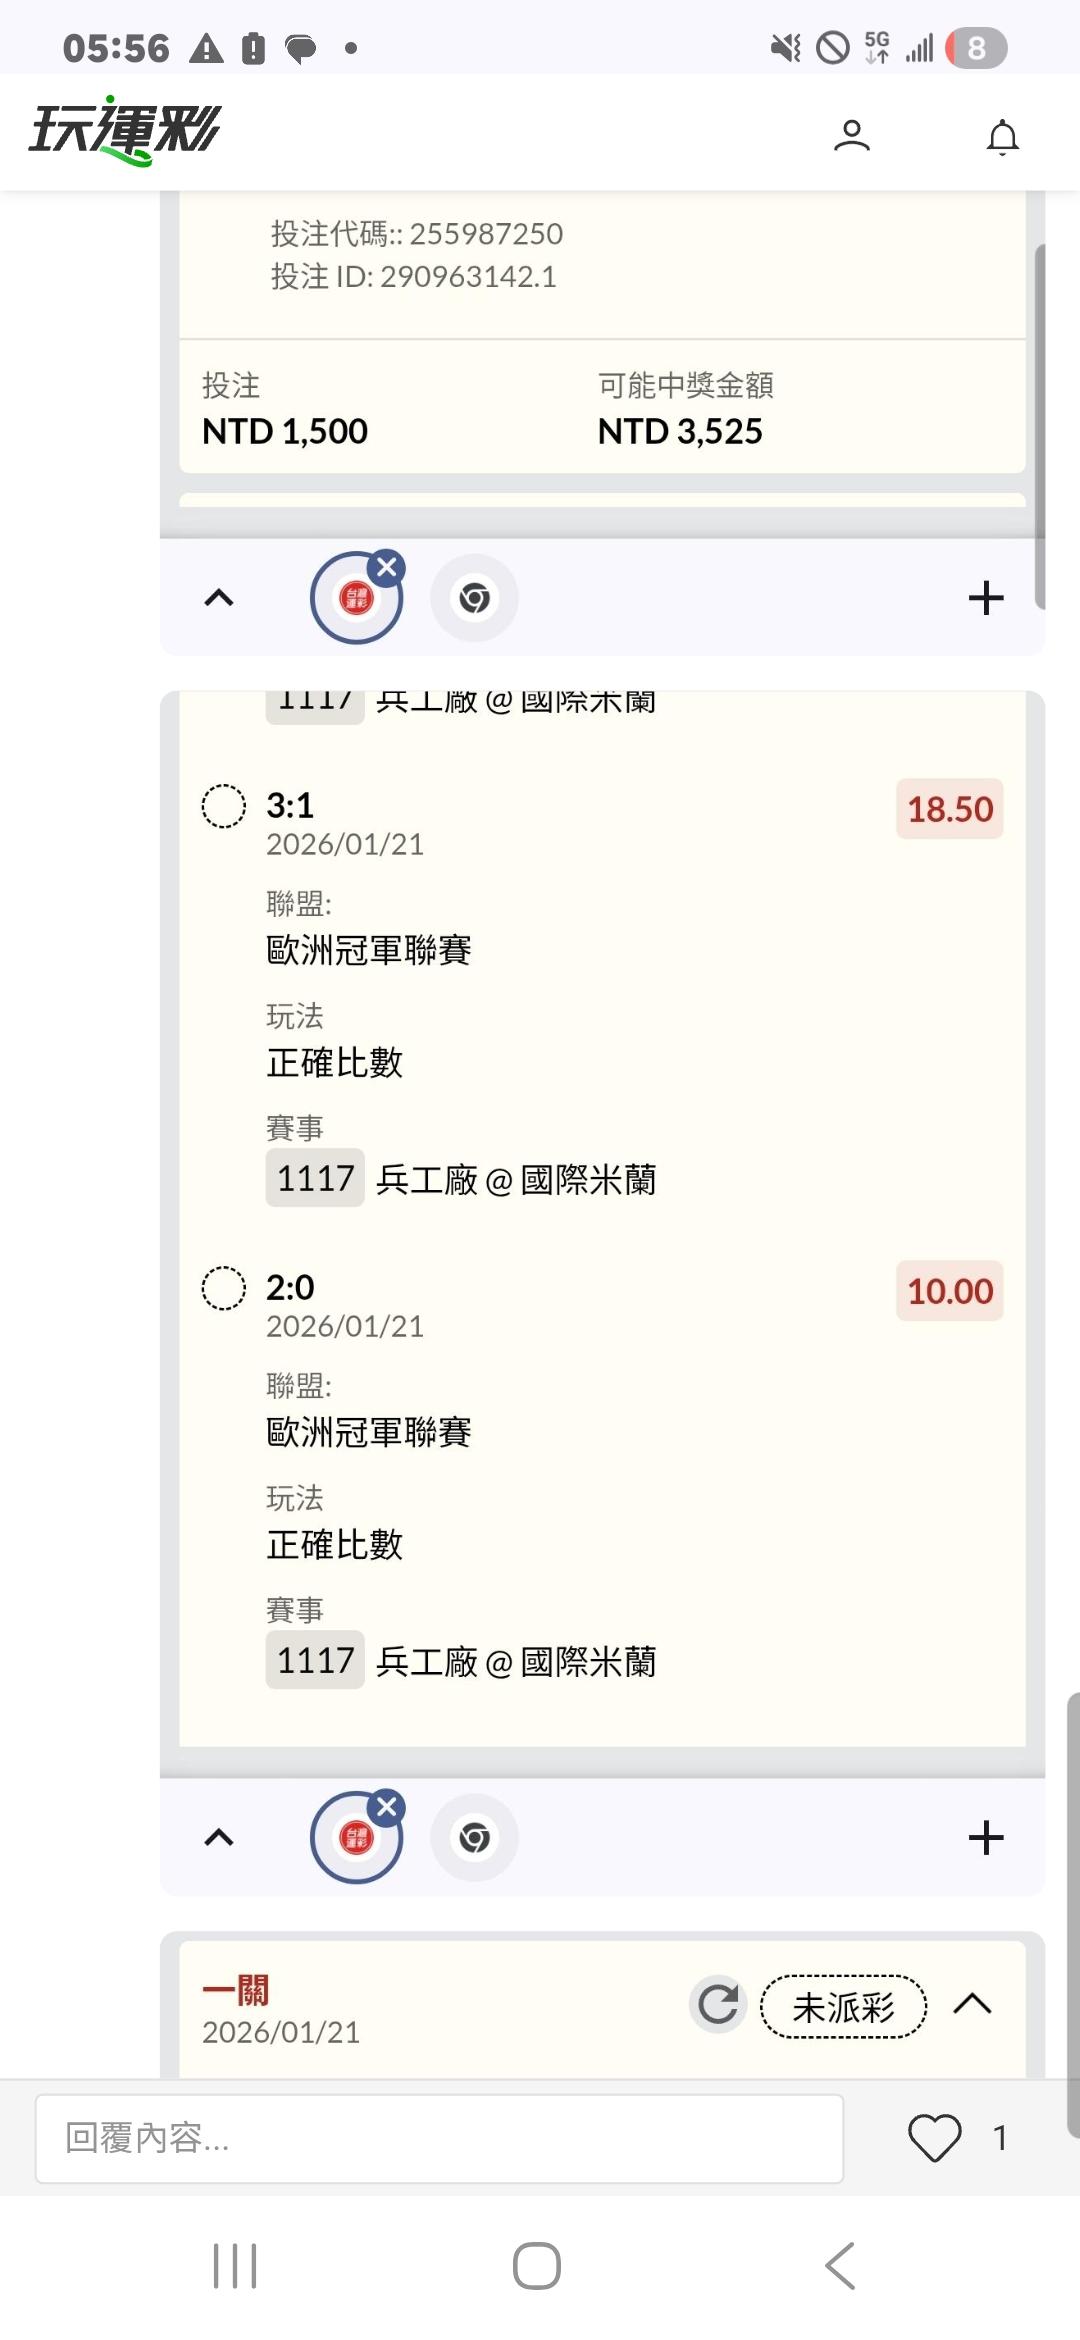The width and height of the screenshot is (1080, 2340).
Task: Select the 2:0 correct score option
Action: point(224,1288)
